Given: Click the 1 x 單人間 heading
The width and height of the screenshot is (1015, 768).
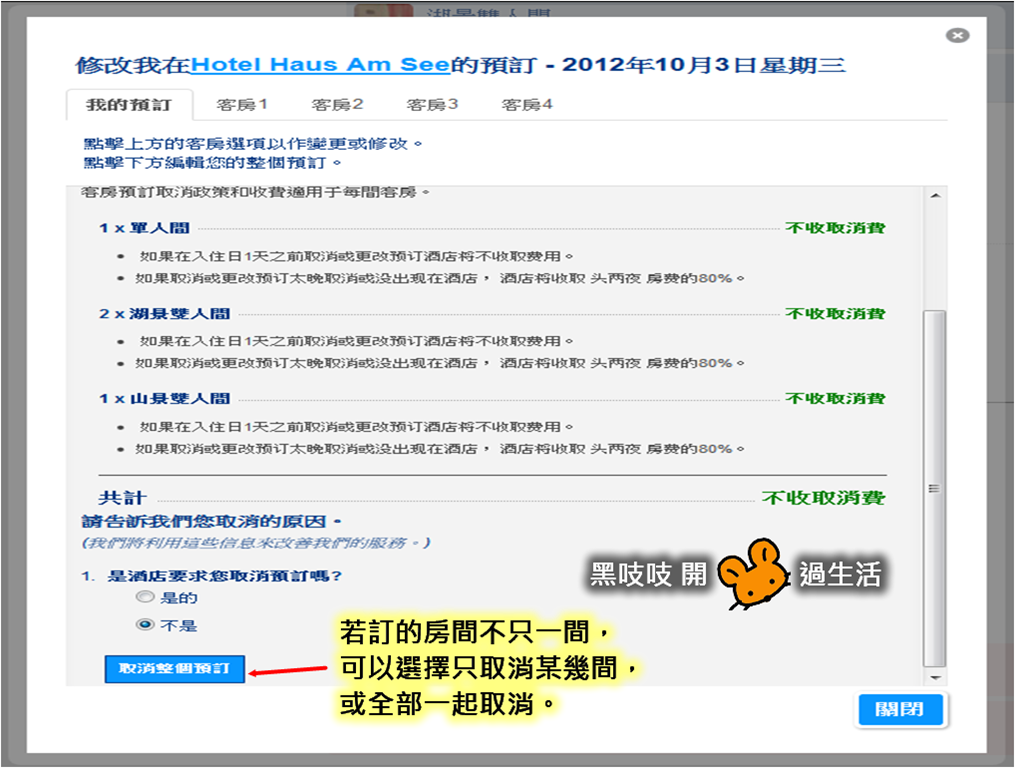Looking at the screenshot, I should [144, 228].
